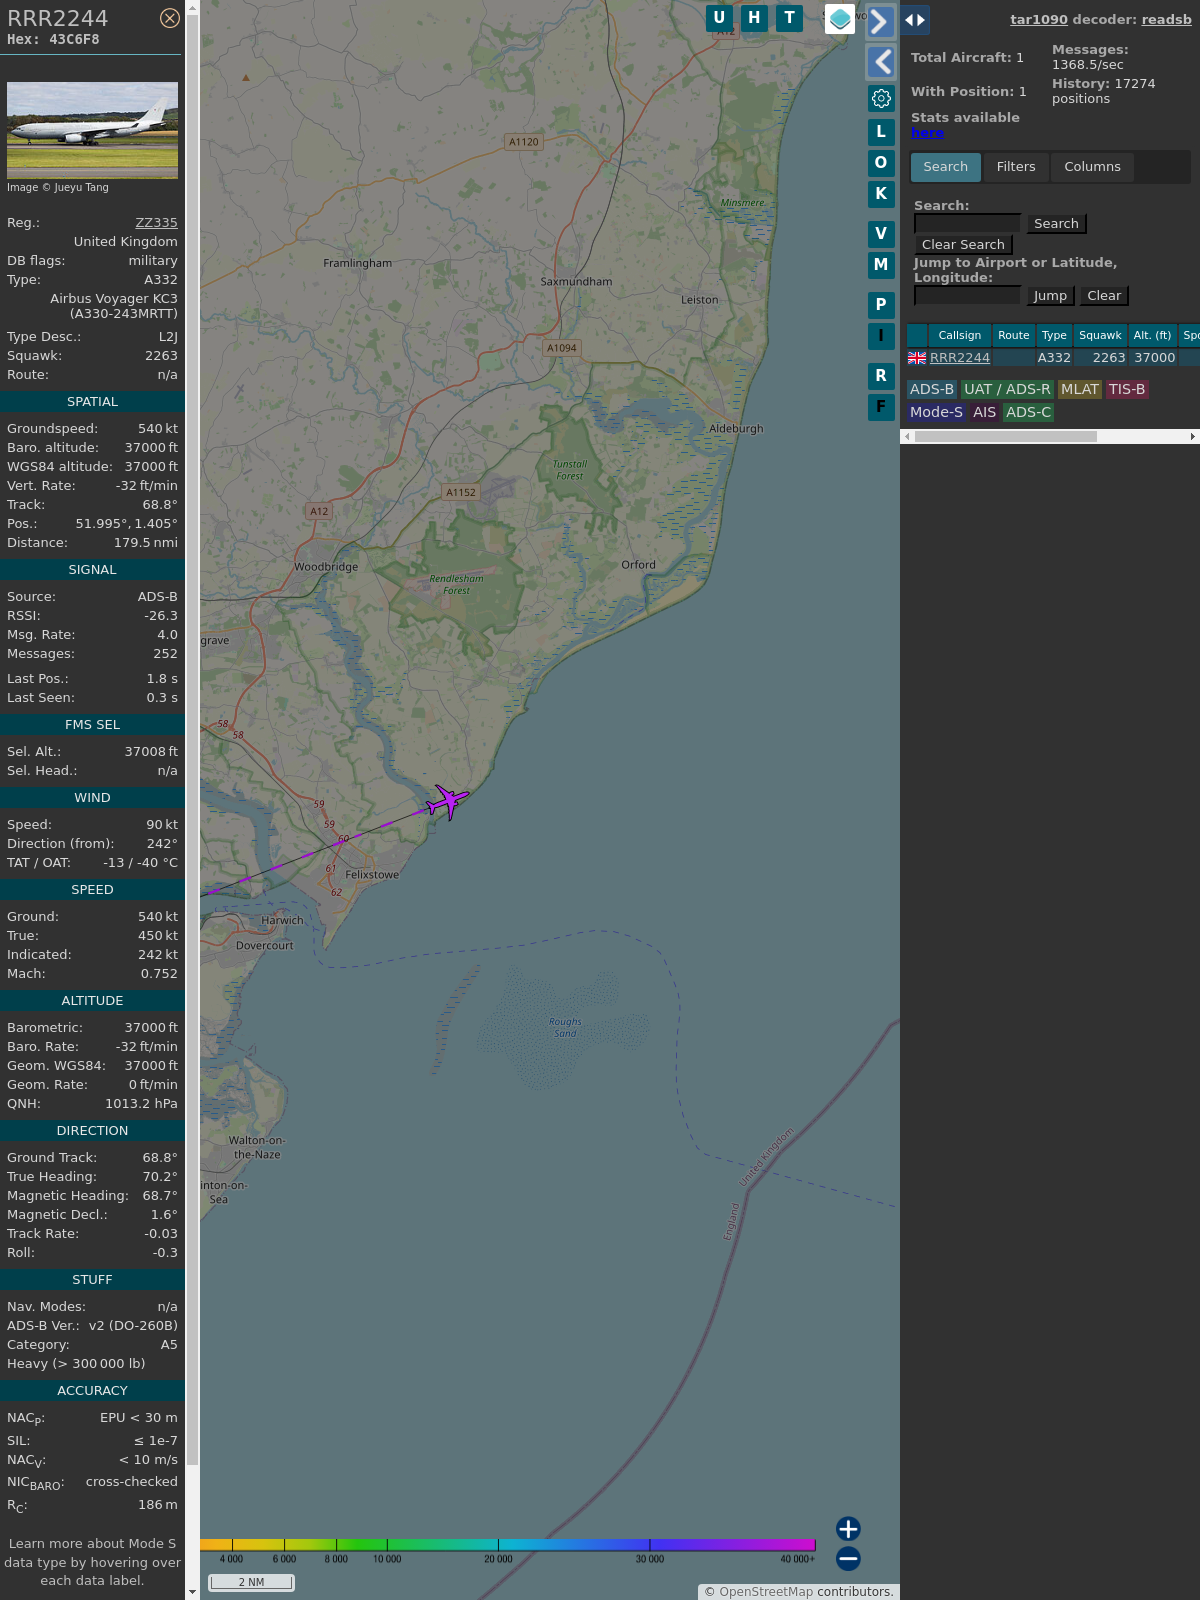This screenshot has width=1200, height=1600.
Task: Toggle the T map button
Action: pyautogui.click(x=790, y=18)
